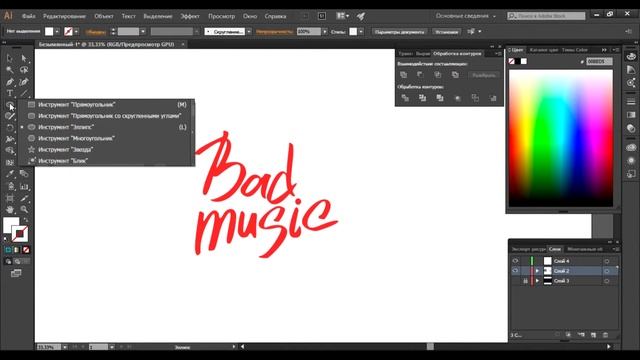Select the Eyedropper tool
Viewport: 640px width, 360px height.
tap(9, 174)
